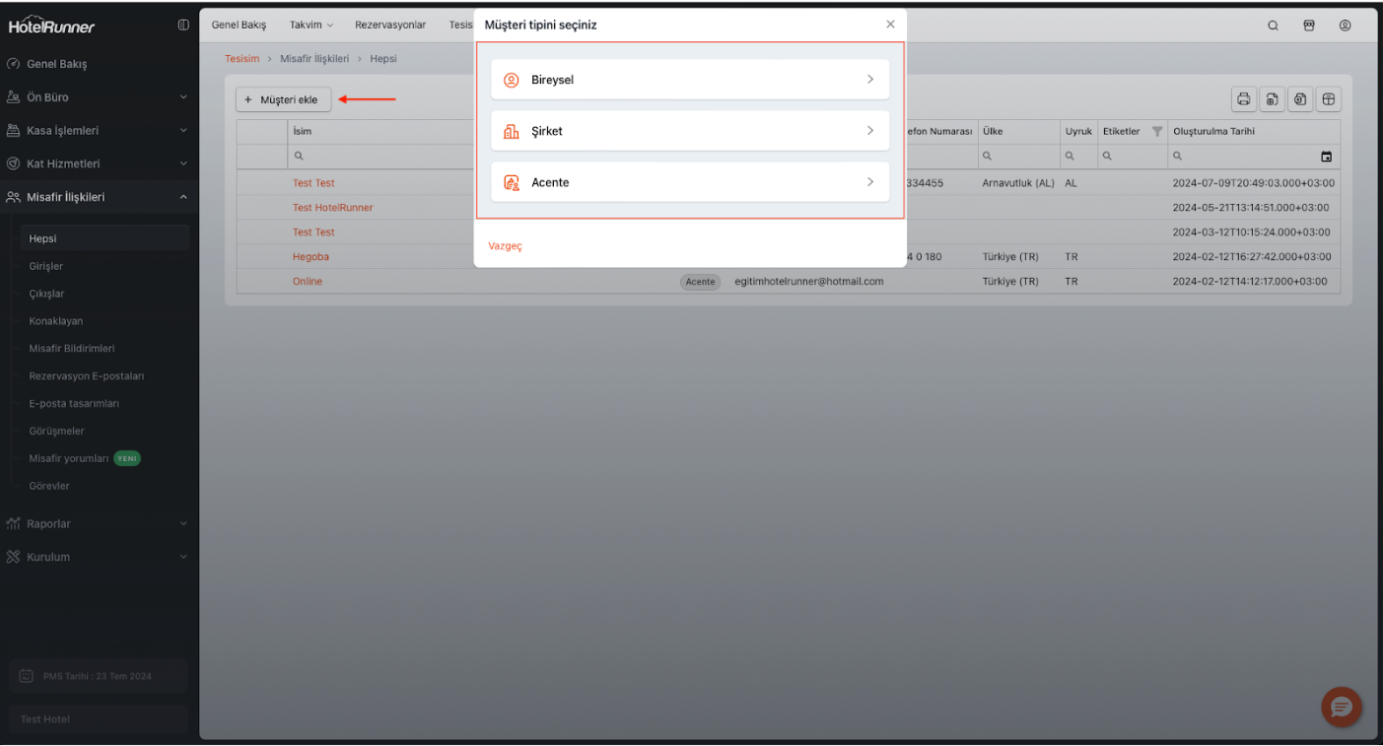
Task: Open calendar picker in Oluşturulma Tarihi filter
Action: point(1326,157)
